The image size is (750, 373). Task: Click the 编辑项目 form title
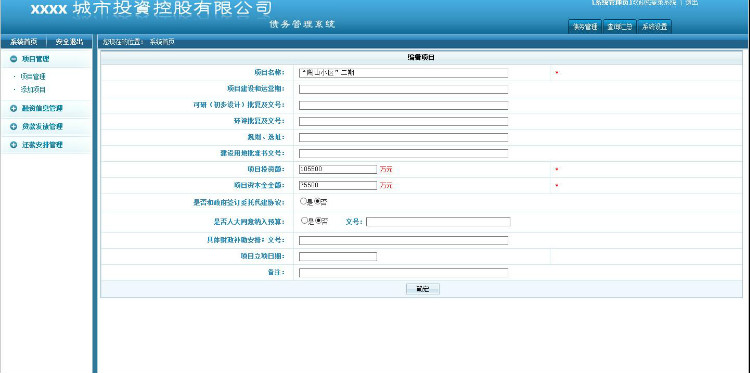pyautogui.click(x=421, y=57)
